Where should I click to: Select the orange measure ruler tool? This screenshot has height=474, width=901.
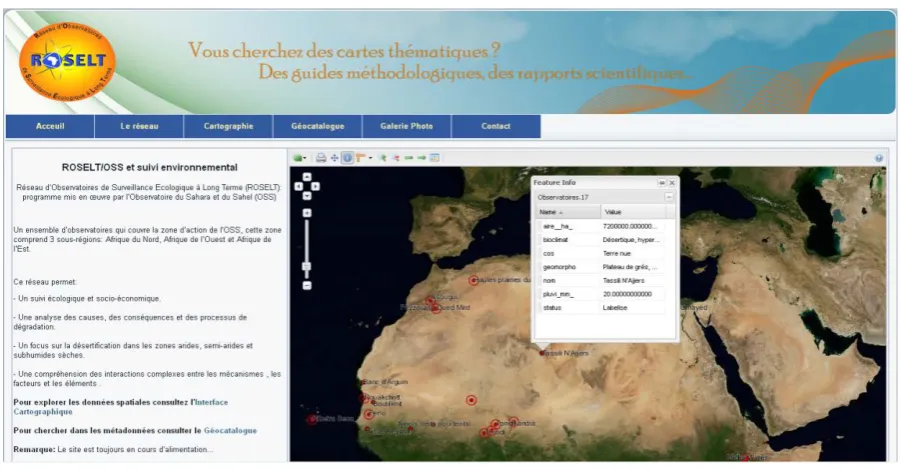tap(361, 158)
